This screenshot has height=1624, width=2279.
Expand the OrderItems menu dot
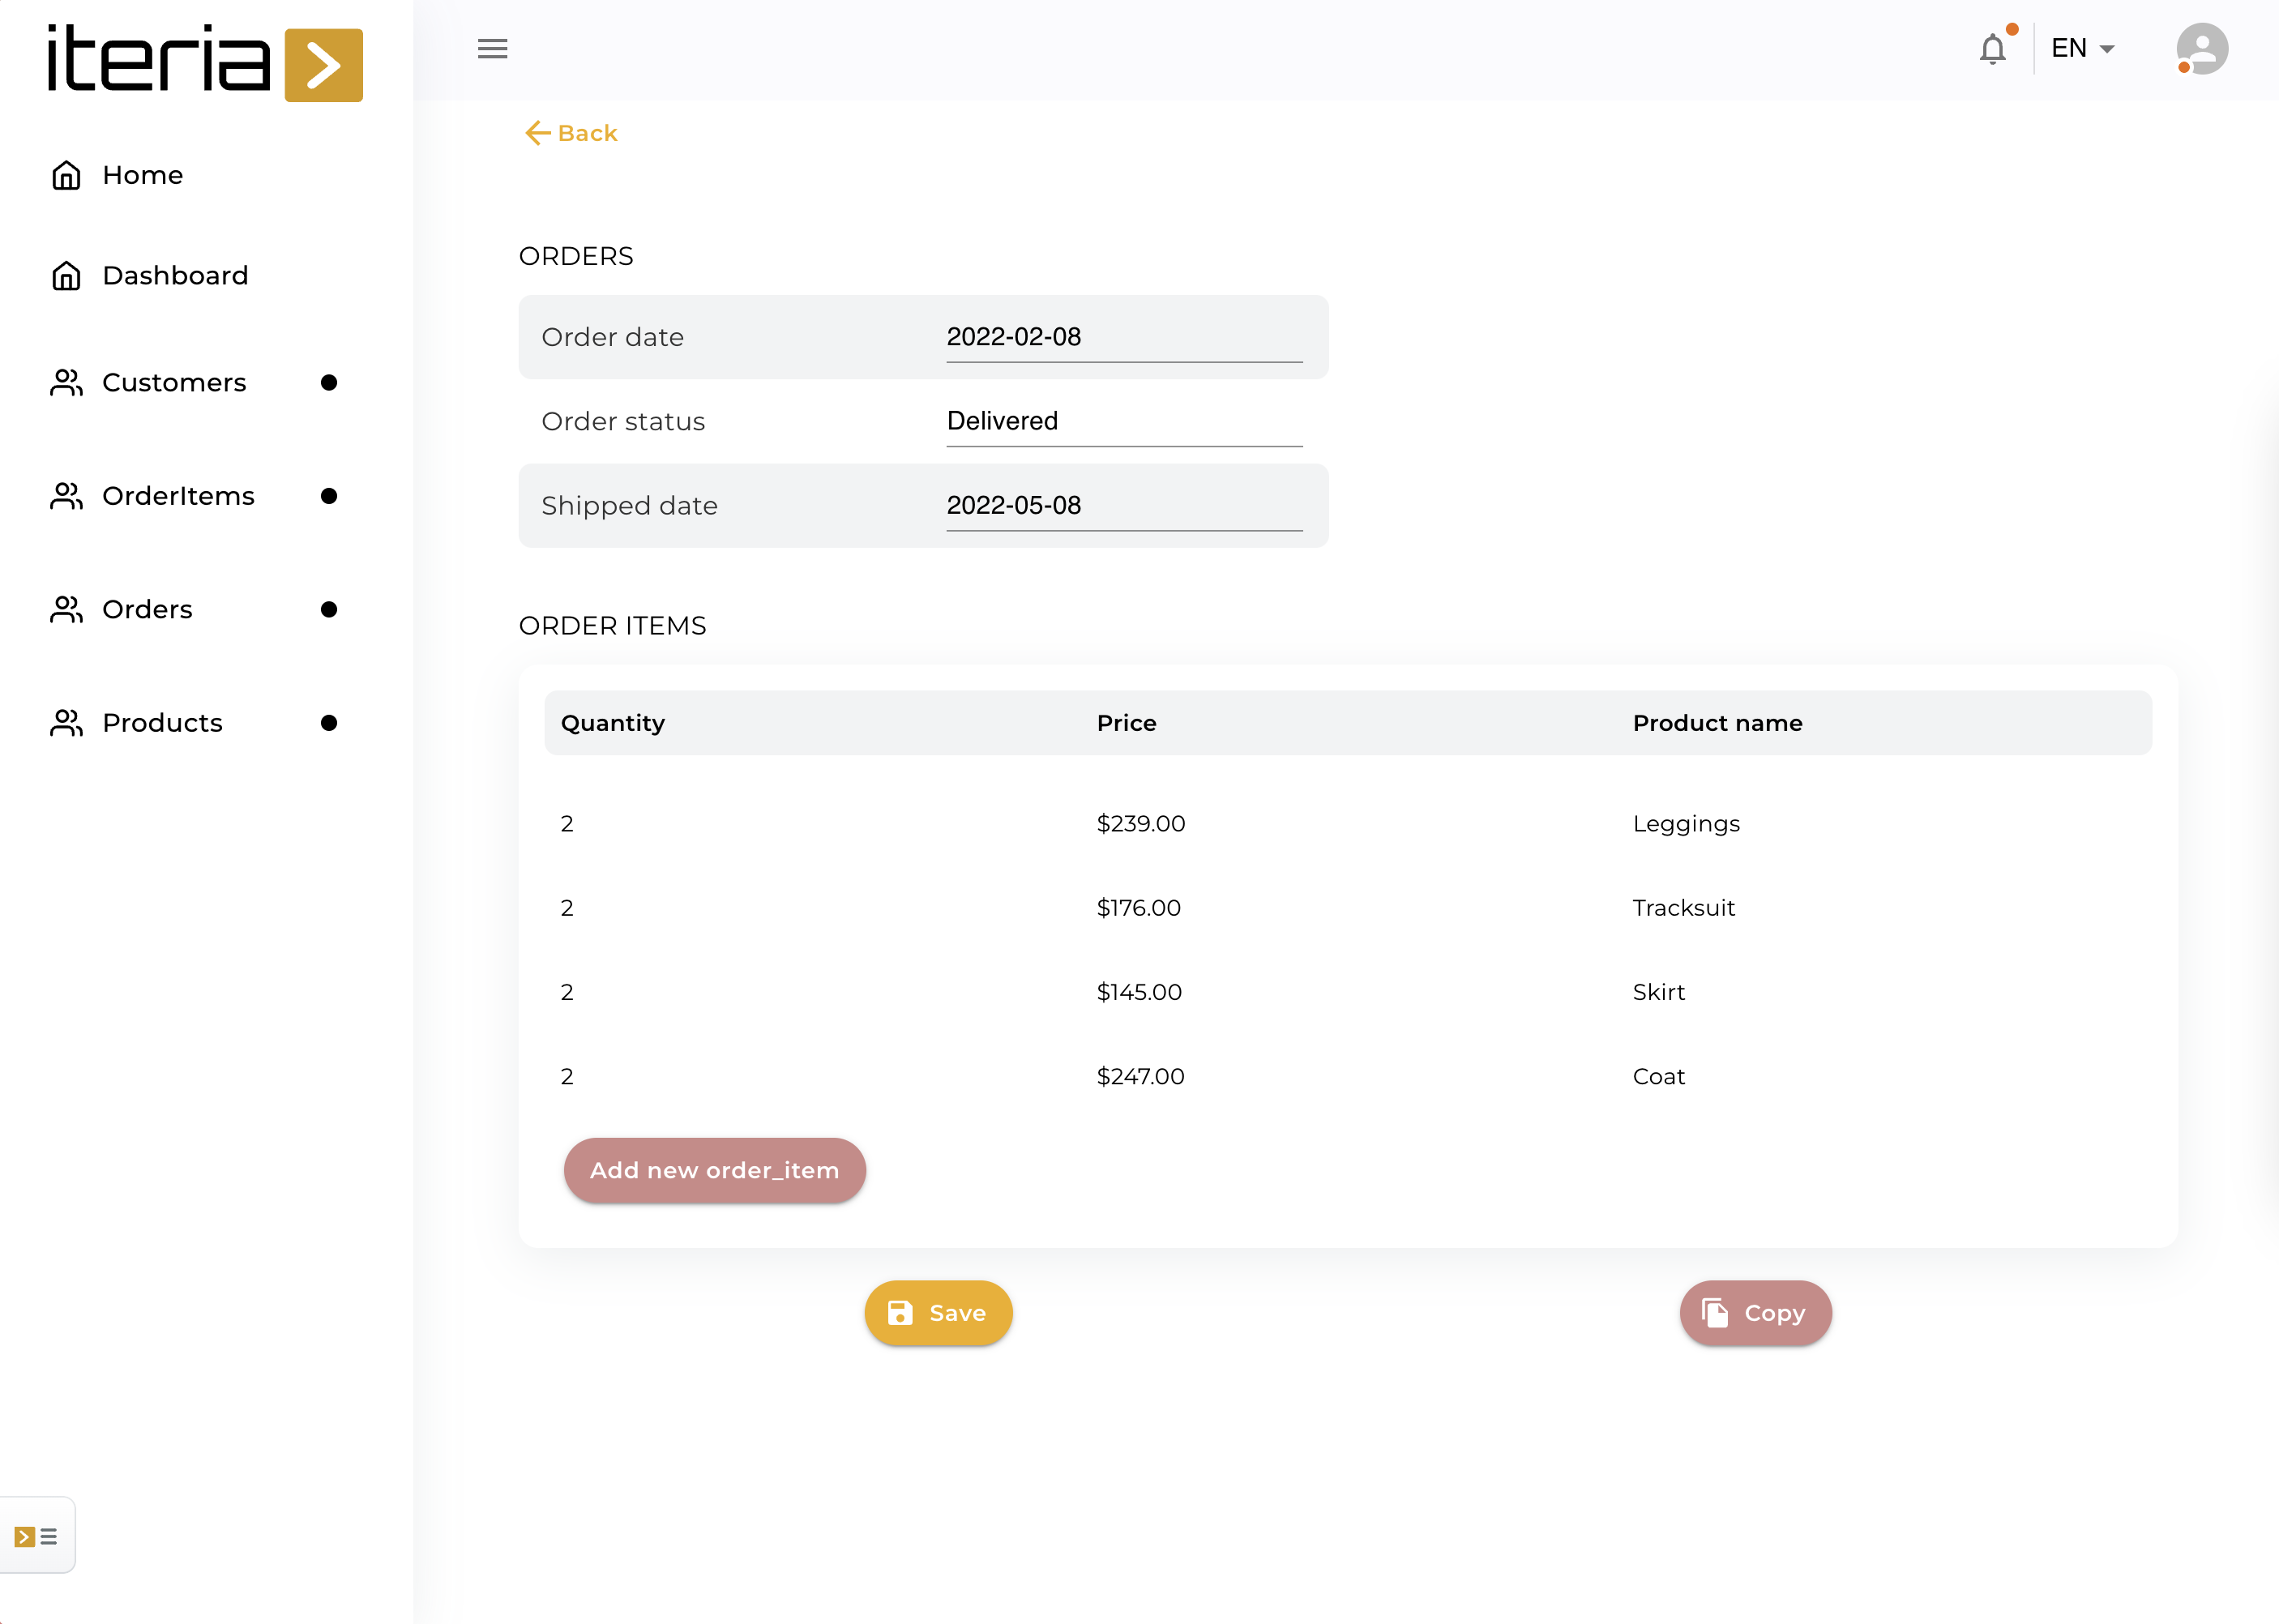point(328,496)
